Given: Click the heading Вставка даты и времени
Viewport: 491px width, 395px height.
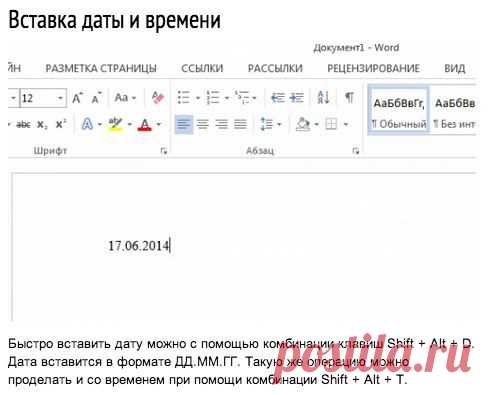Looking at the screenshot, I should [114, 20].
